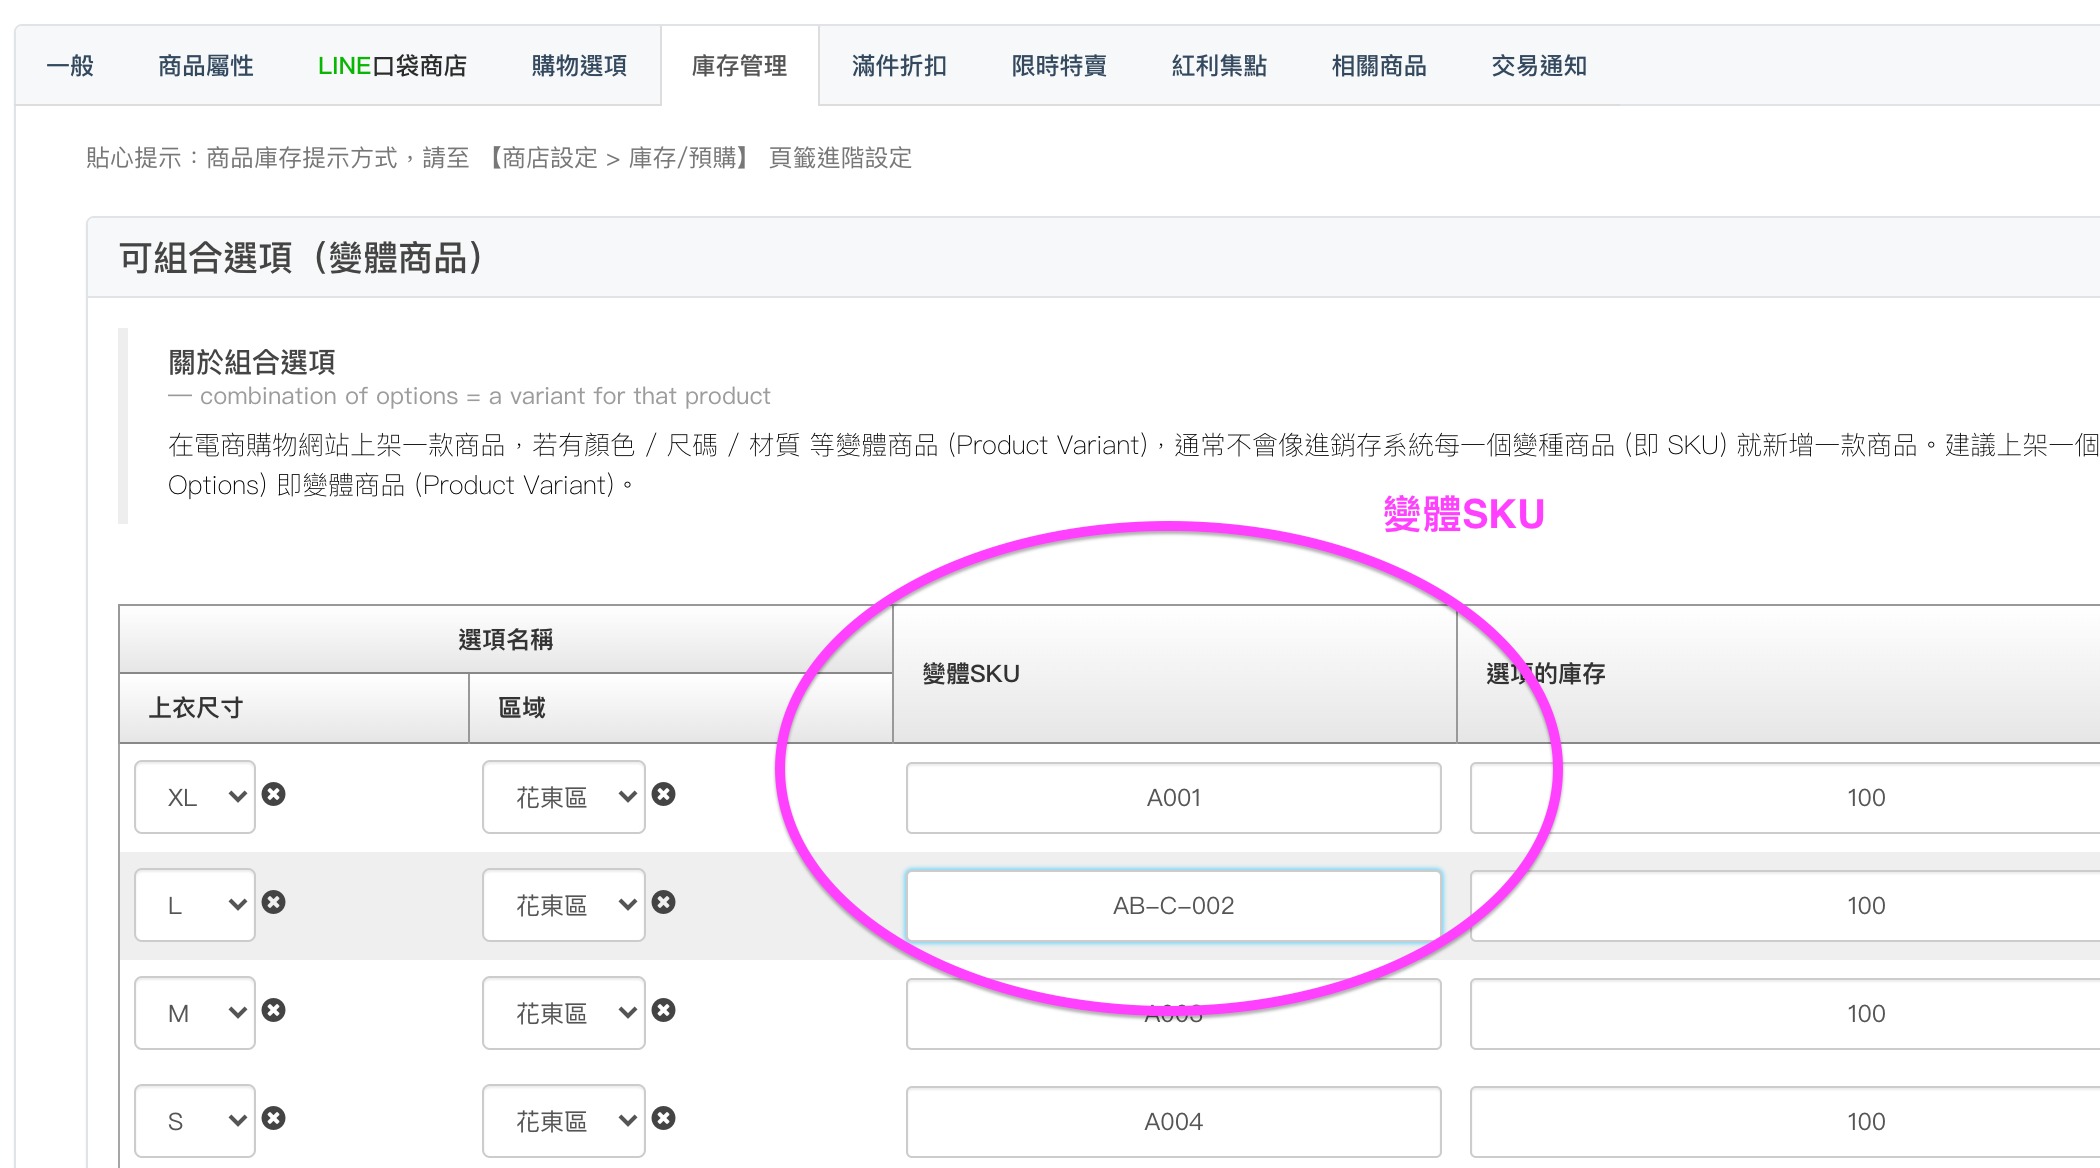The image size is (2100, 1168).
Task: Switch to the 商品屬性 tab
Action: click(x=206, y=66)
